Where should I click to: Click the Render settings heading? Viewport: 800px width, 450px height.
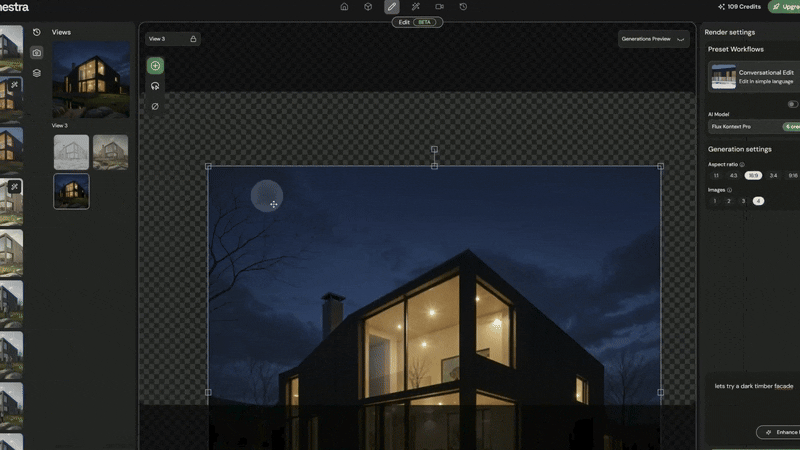pos(730,32)
